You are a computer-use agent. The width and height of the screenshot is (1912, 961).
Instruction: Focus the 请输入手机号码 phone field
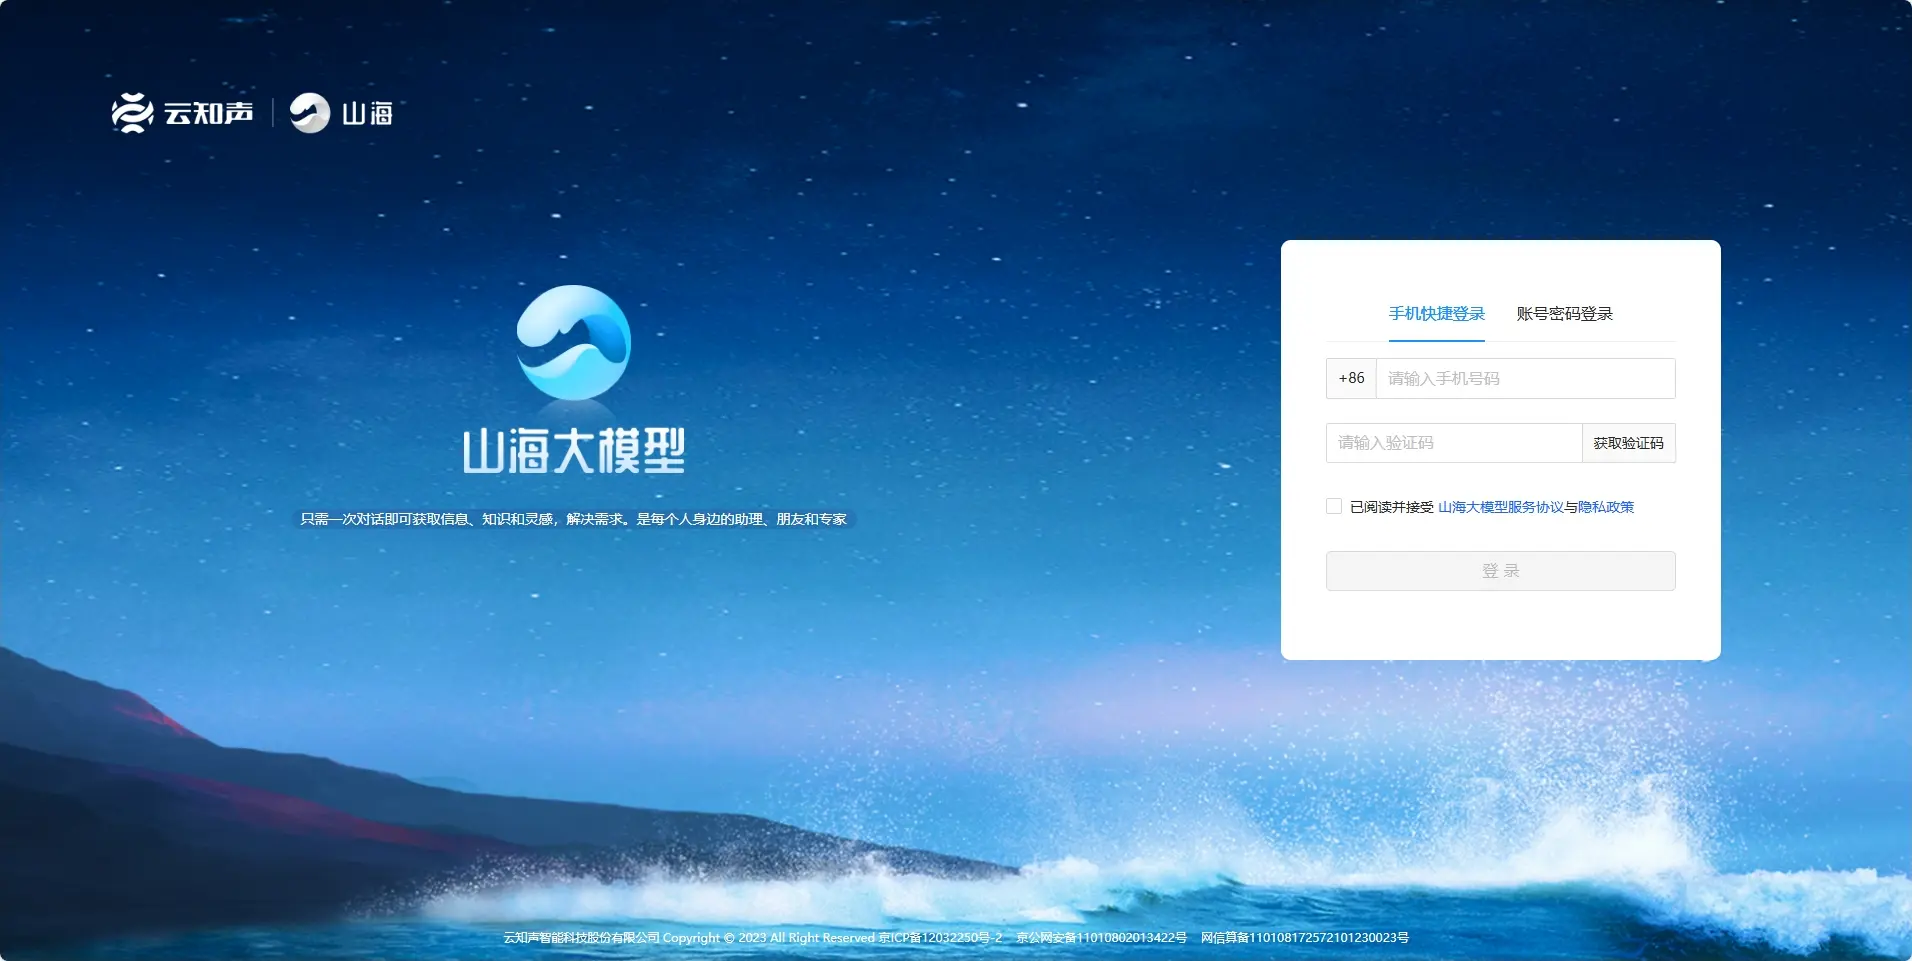(x=1525, y=378)
